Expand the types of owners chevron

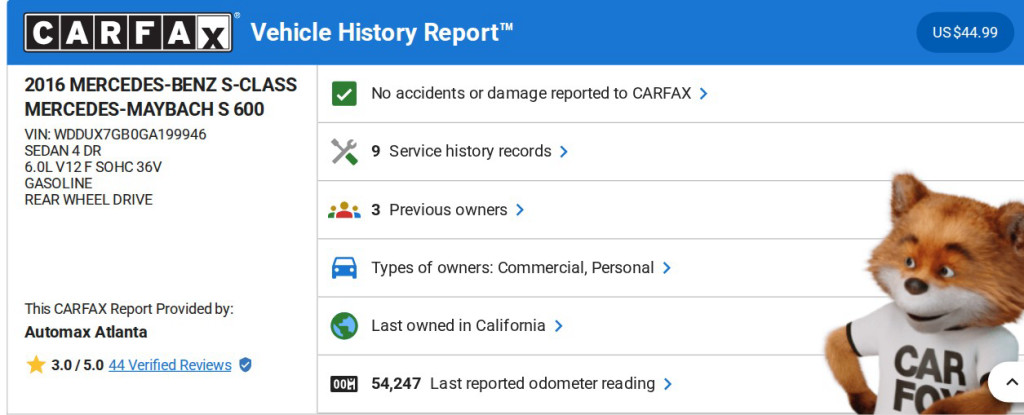pos(667,268)
